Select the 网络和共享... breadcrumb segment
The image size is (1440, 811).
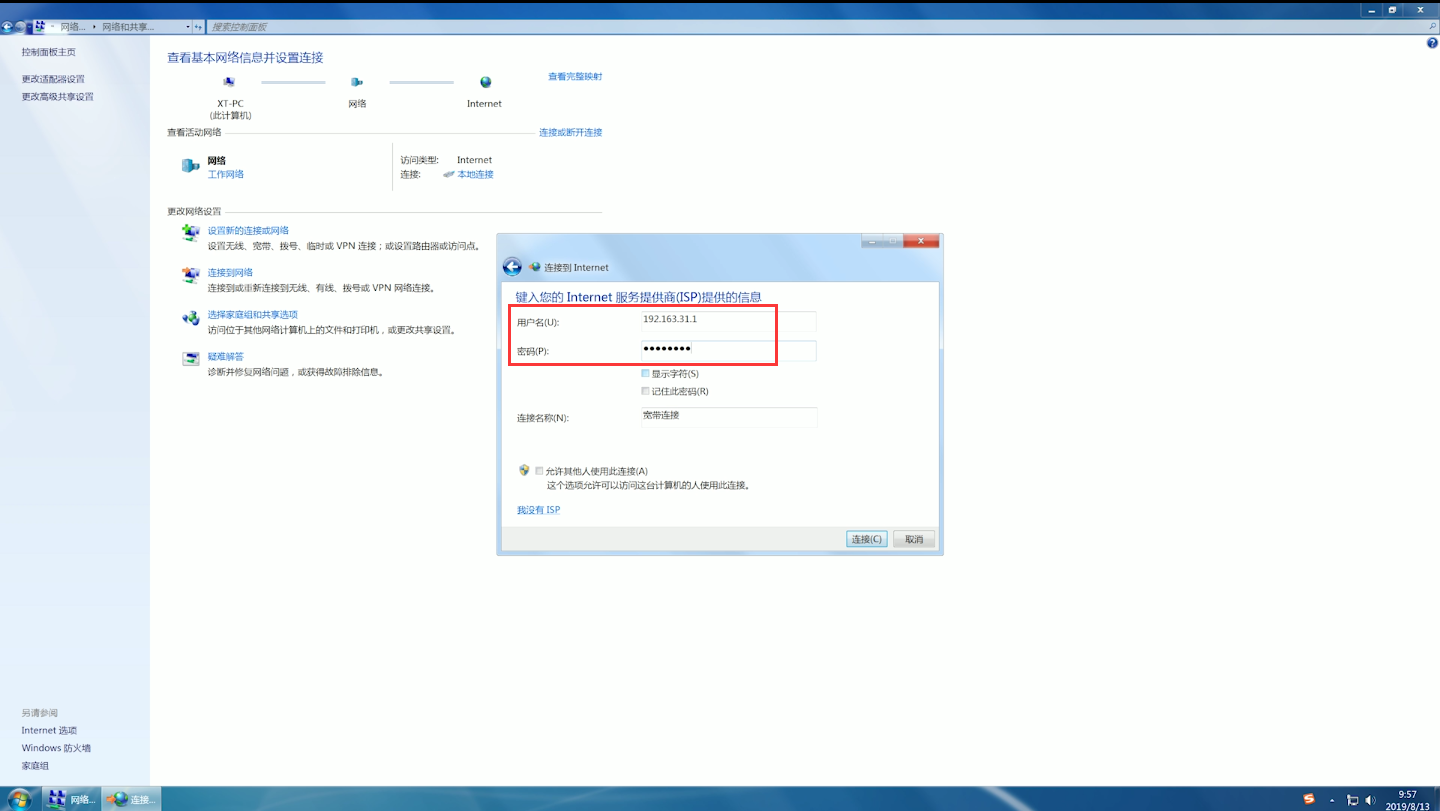click(128, 27)
